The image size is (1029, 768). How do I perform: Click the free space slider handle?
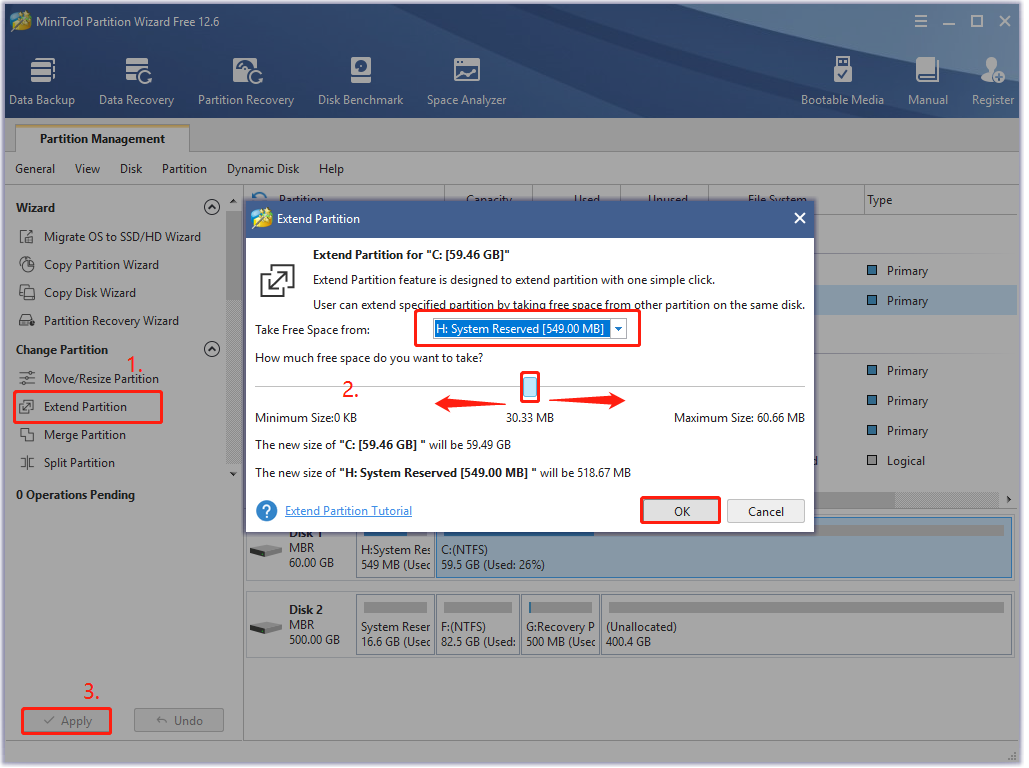530,387
